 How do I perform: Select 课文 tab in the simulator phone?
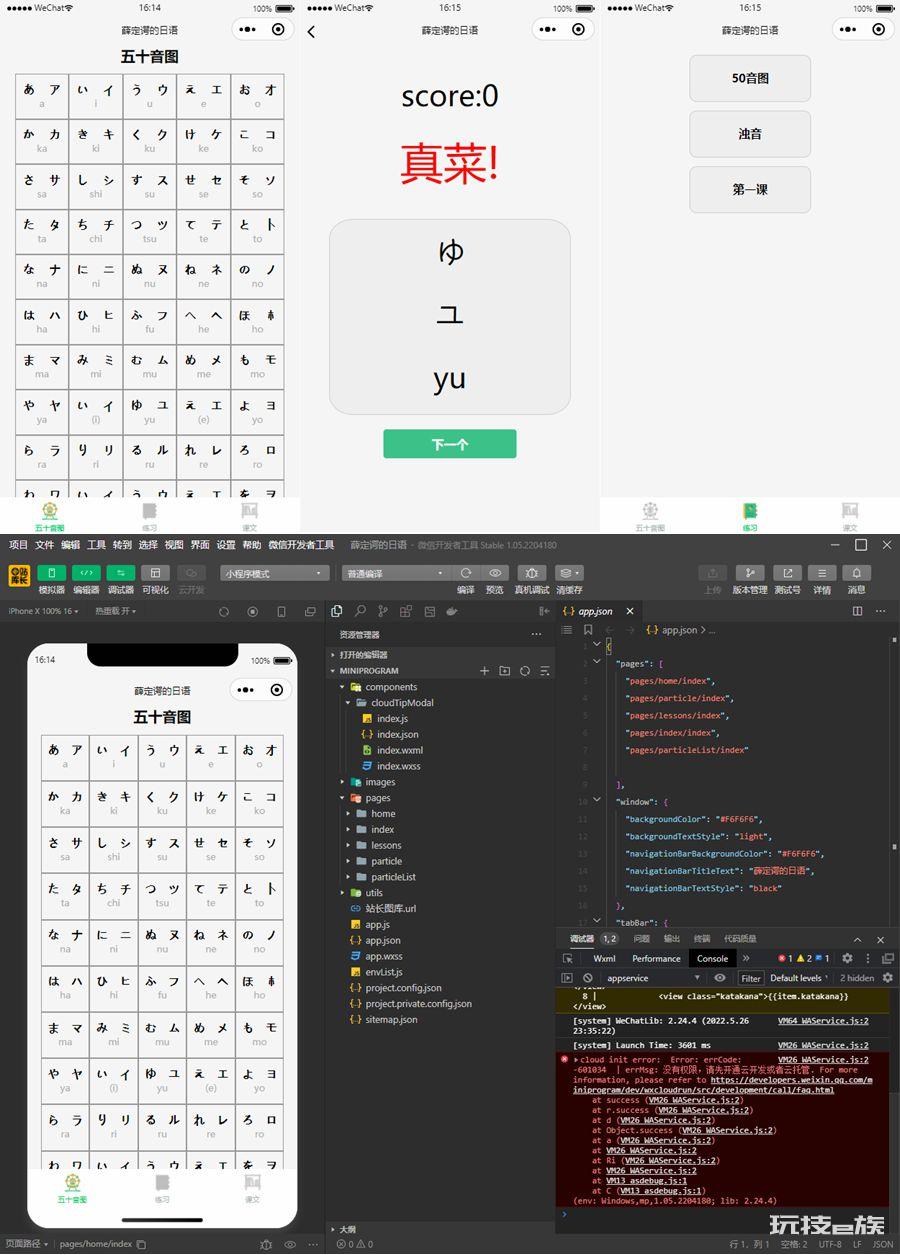click(252, 1188)
